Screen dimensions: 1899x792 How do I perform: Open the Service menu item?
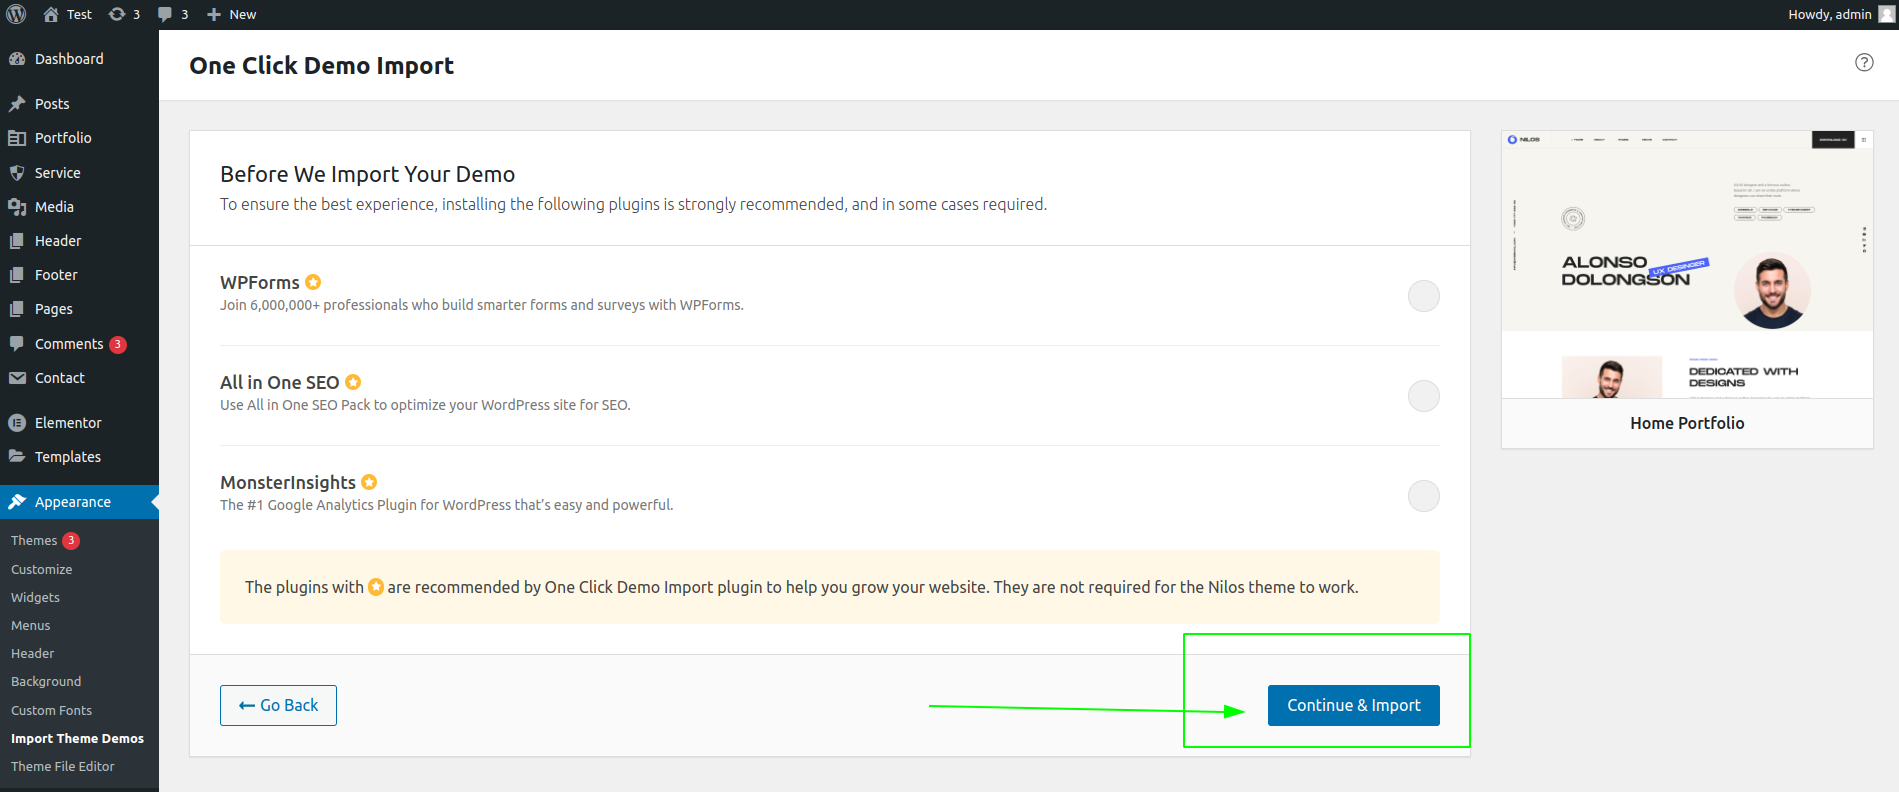tap(79, 173)
